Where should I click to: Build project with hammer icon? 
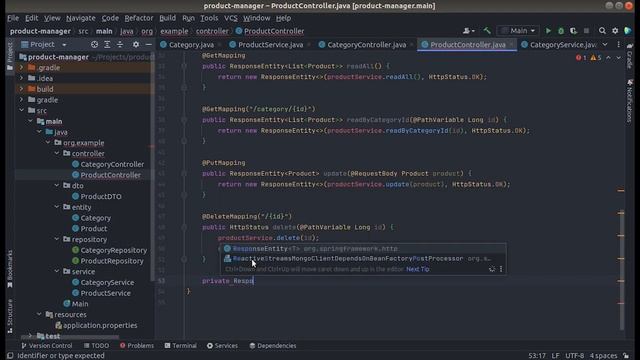point(487,31)
